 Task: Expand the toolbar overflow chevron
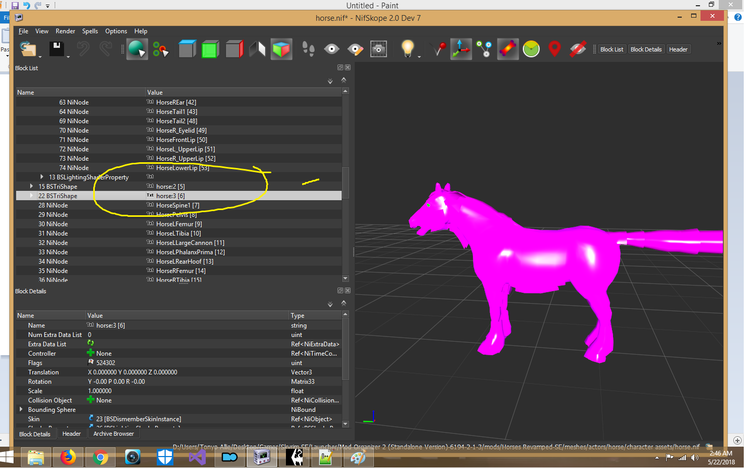(x=719, y=44)
